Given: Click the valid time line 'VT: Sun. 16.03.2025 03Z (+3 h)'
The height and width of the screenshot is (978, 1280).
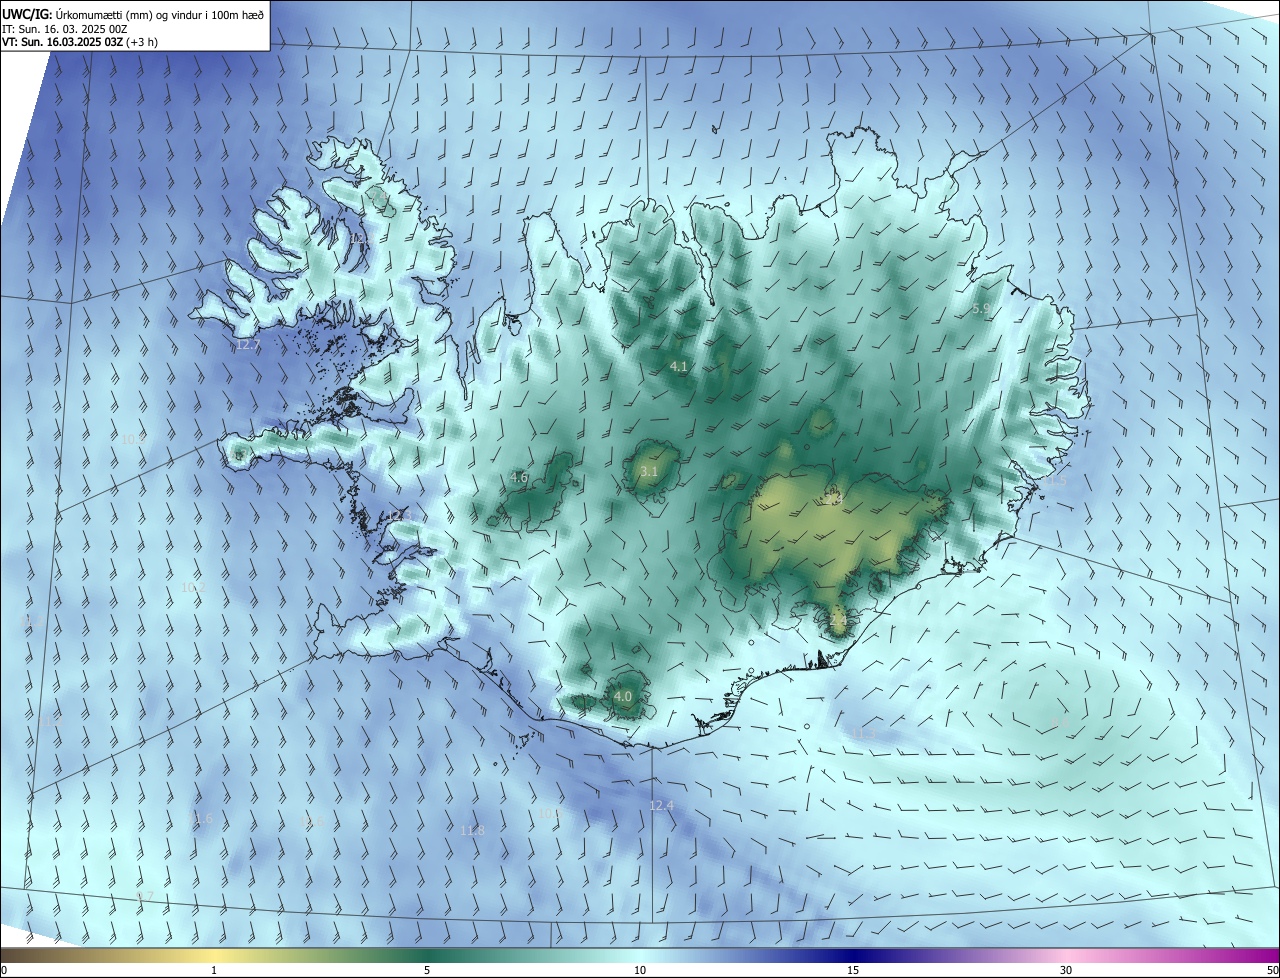Looking at the screenshot, I should [79, 42].
